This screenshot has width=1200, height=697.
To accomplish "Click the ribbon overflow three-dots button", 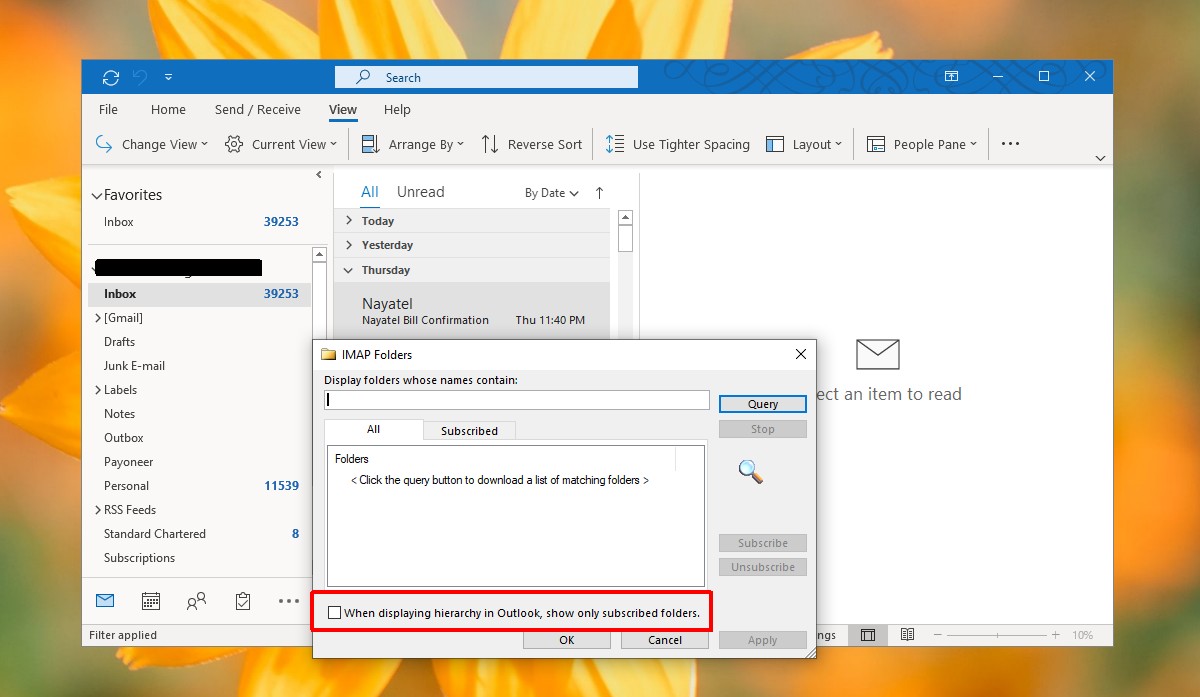I will (x=1010, y=144).
